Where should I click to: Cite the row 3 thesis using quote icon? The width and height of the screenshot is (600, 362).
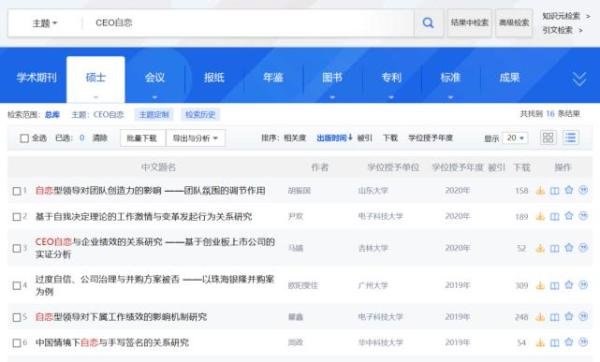coord(583,248)
